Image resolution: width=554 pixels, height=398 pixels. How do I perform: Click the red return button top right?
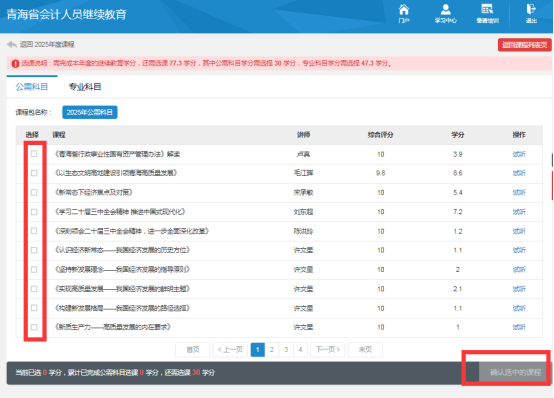coord(525,45)
